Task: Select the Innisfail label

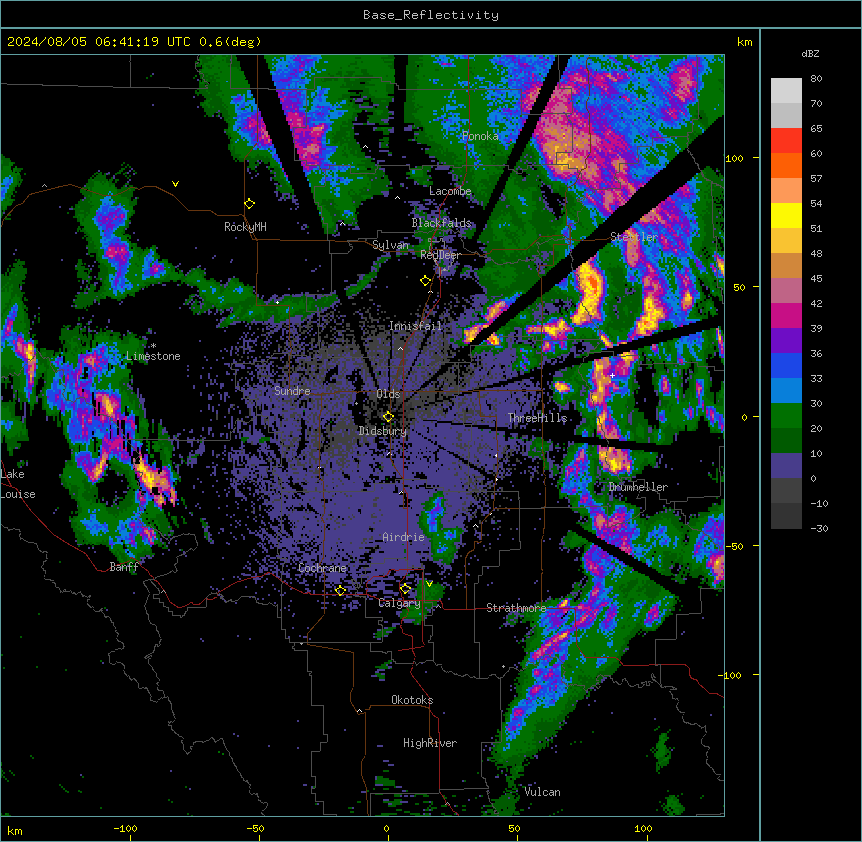Action: (x=415, y=326)
